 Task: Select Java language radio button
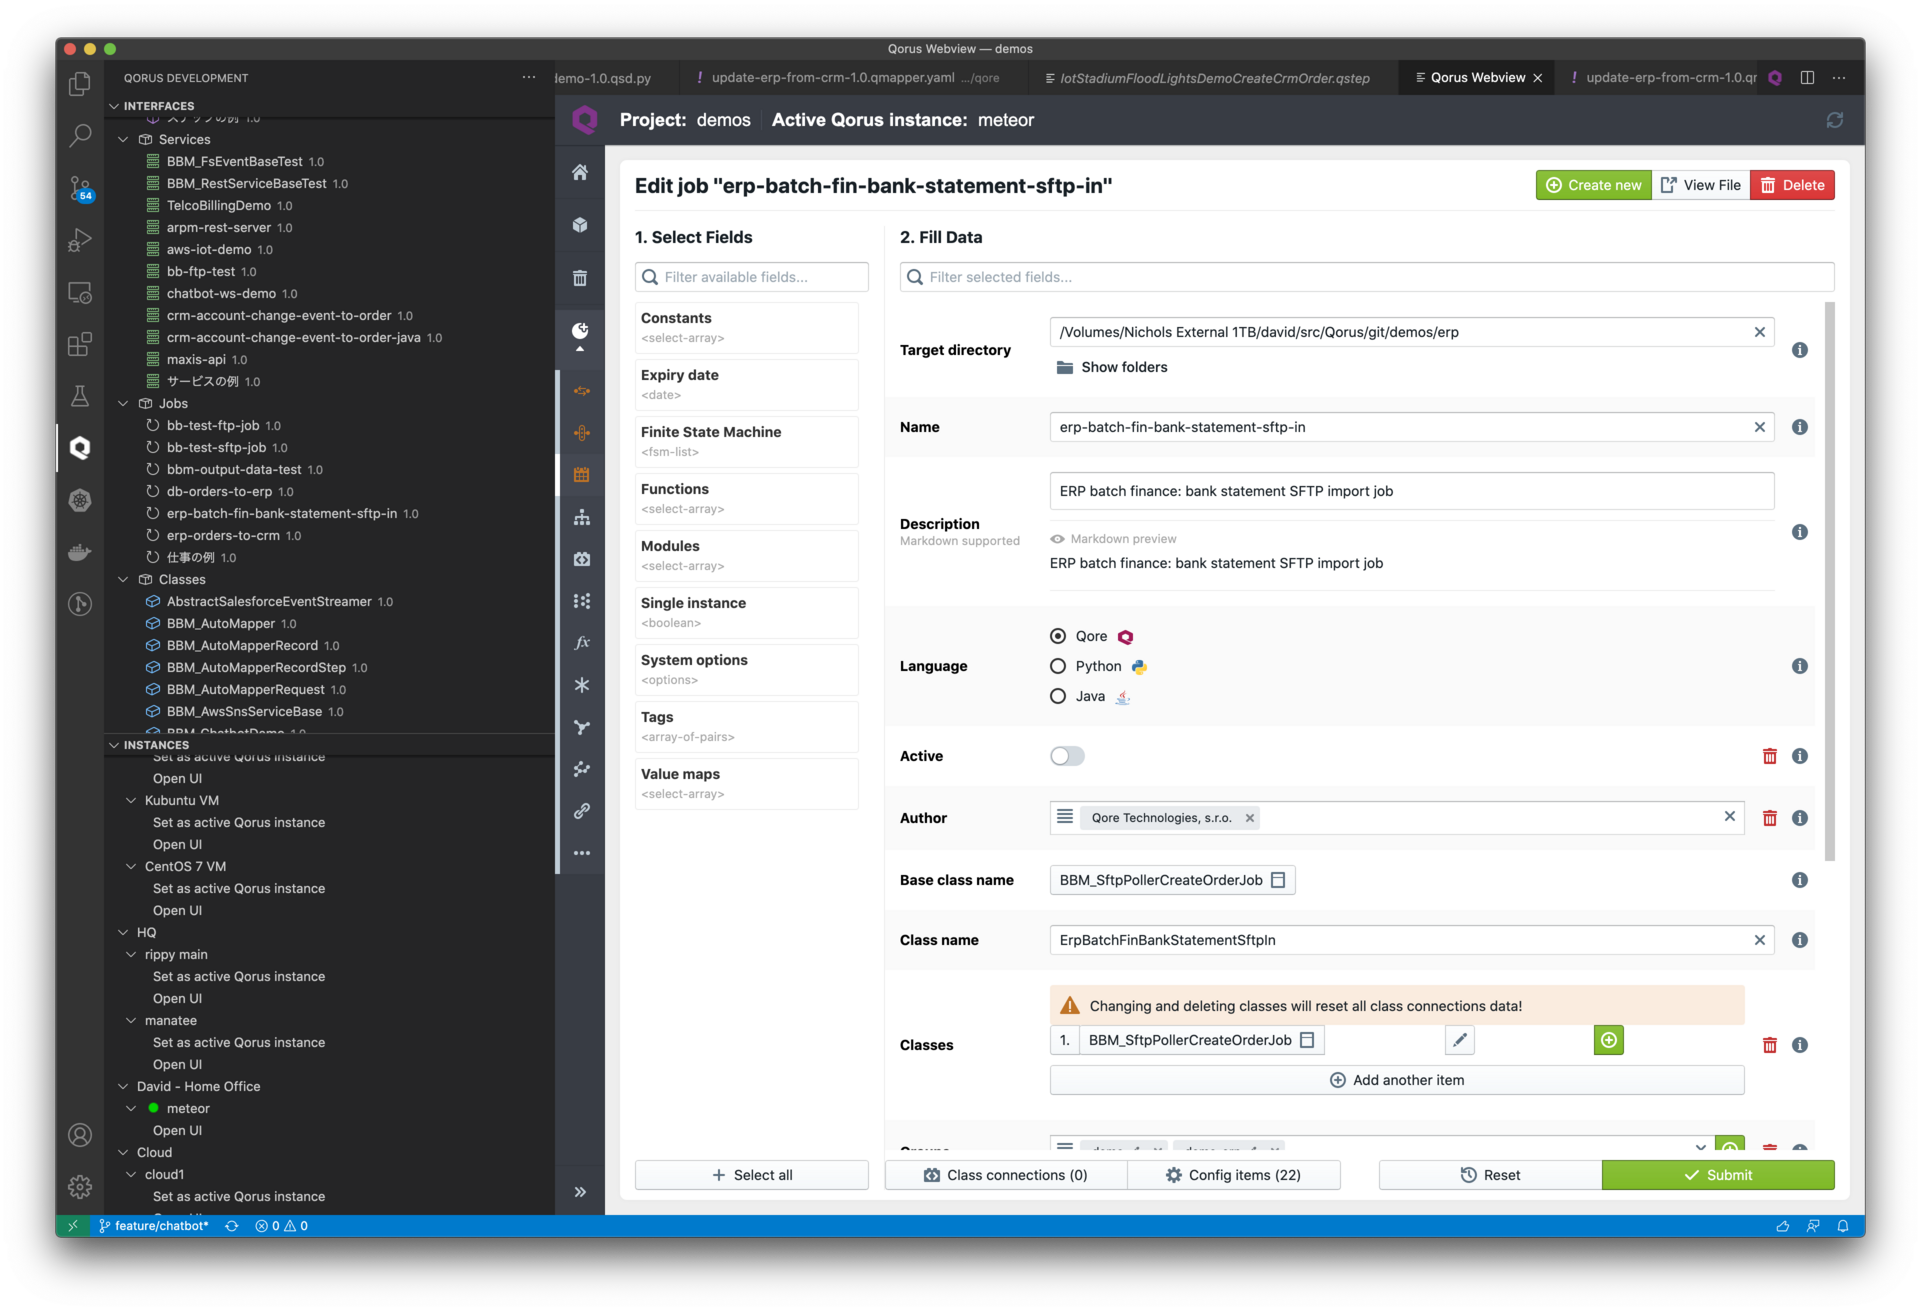[x=1057, y=696]
